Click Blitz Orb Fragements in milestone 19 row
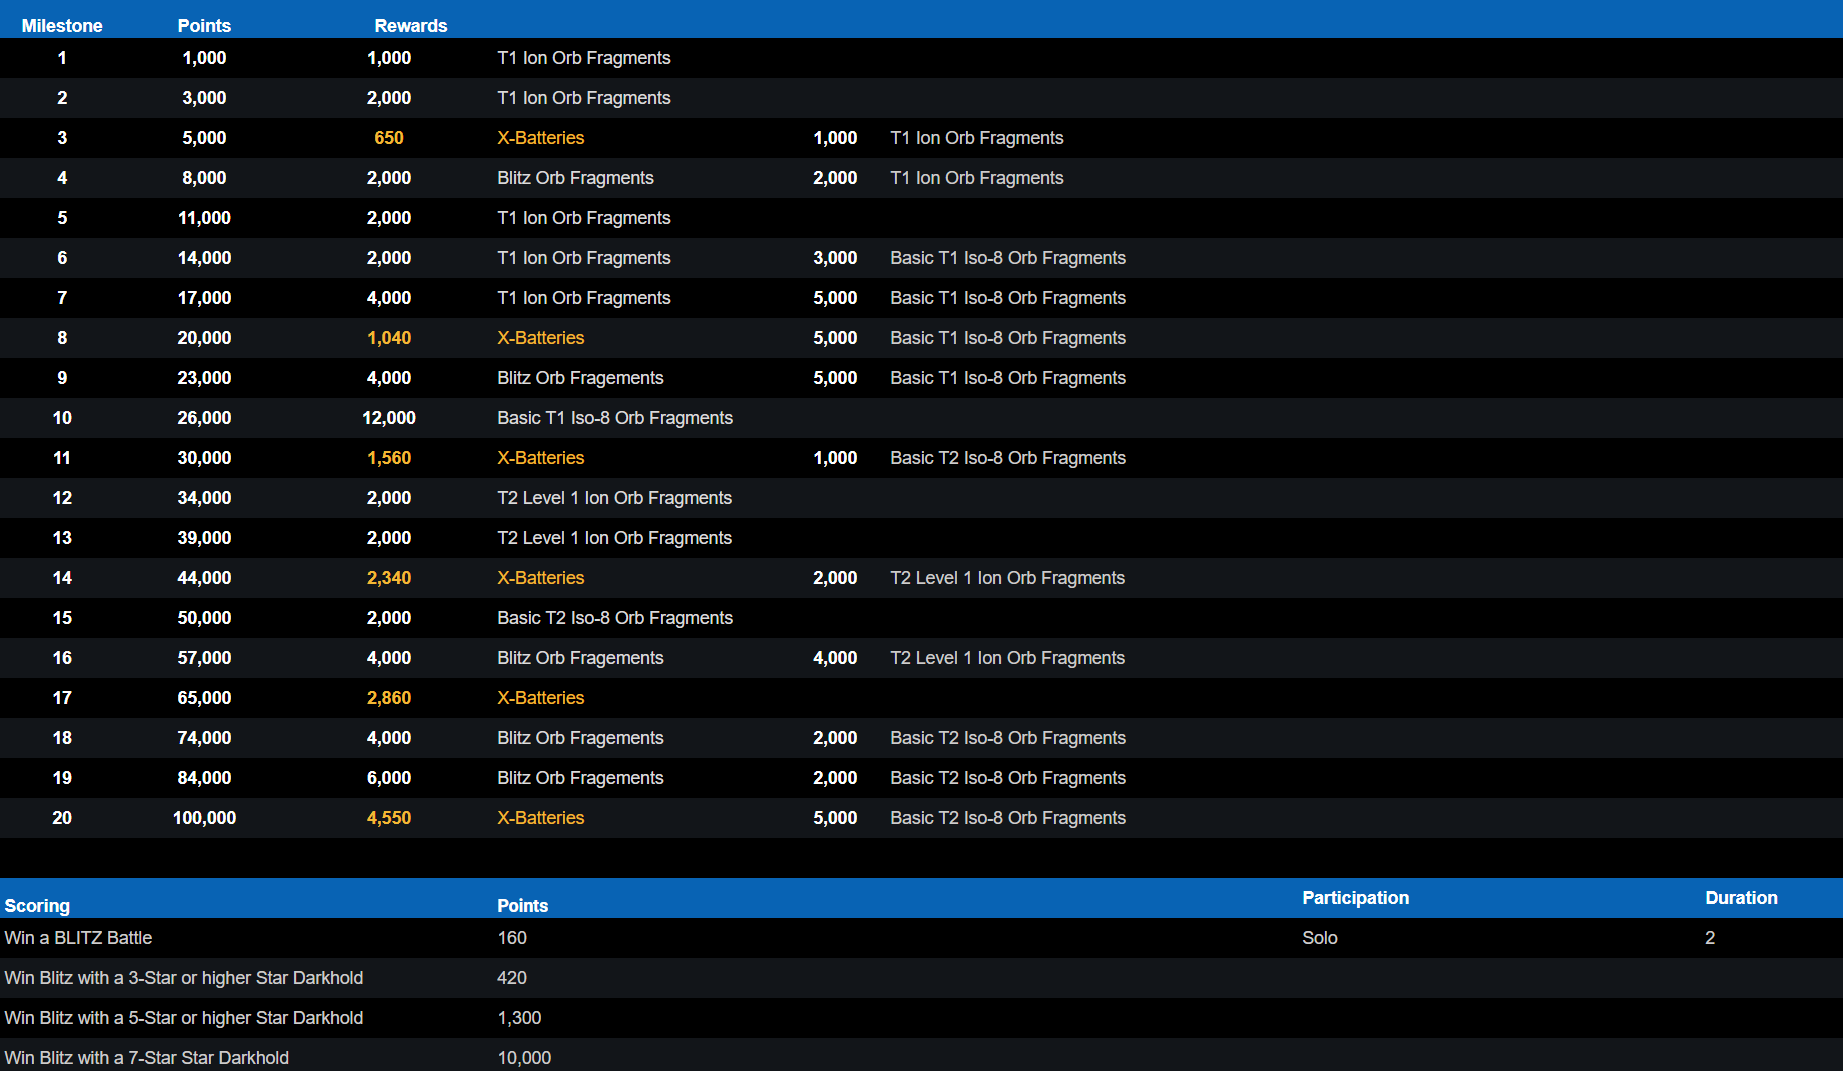 pos(580,778)
